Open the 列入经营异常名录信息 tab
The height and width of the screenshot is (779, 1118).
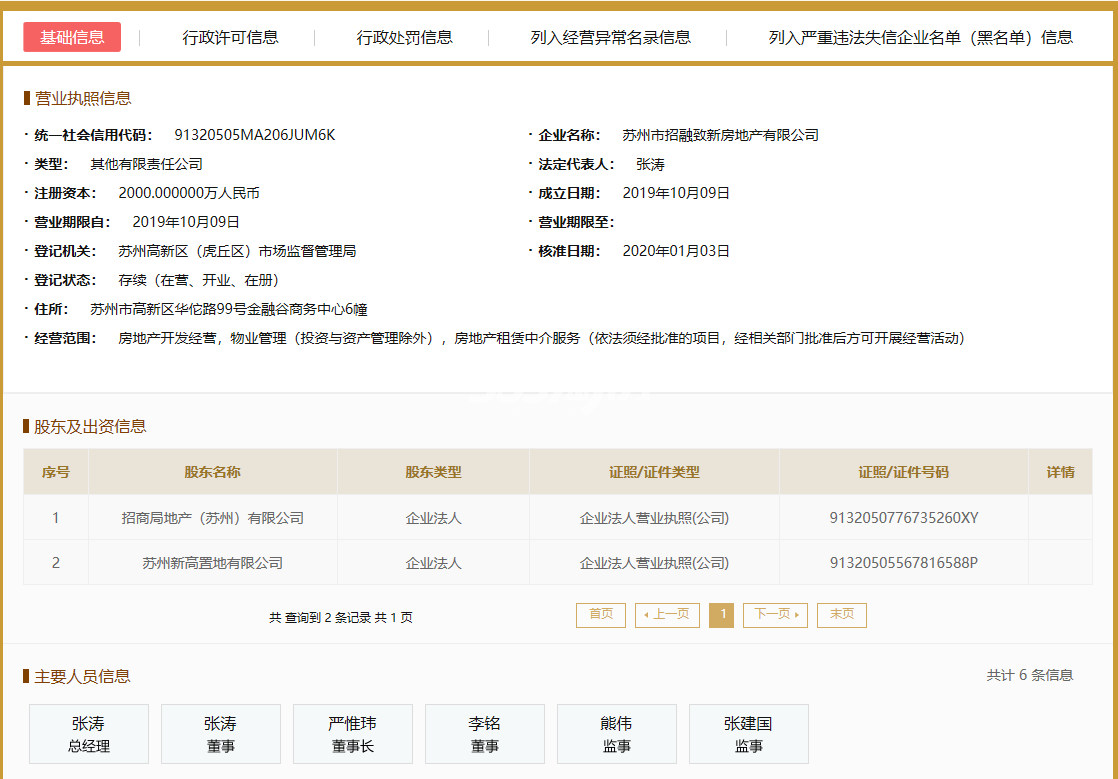coord(610,37)
